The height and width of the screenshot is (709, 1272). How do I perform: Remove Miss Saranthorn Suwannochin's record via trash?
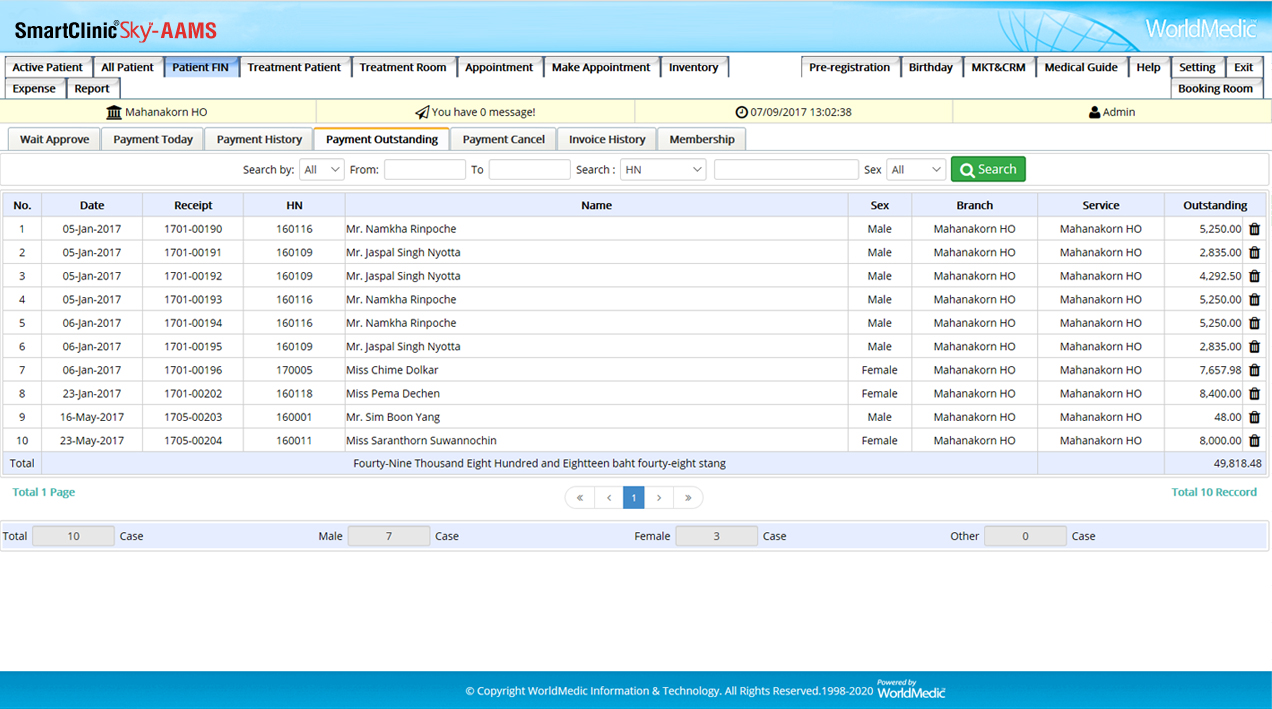(1254, 441)
